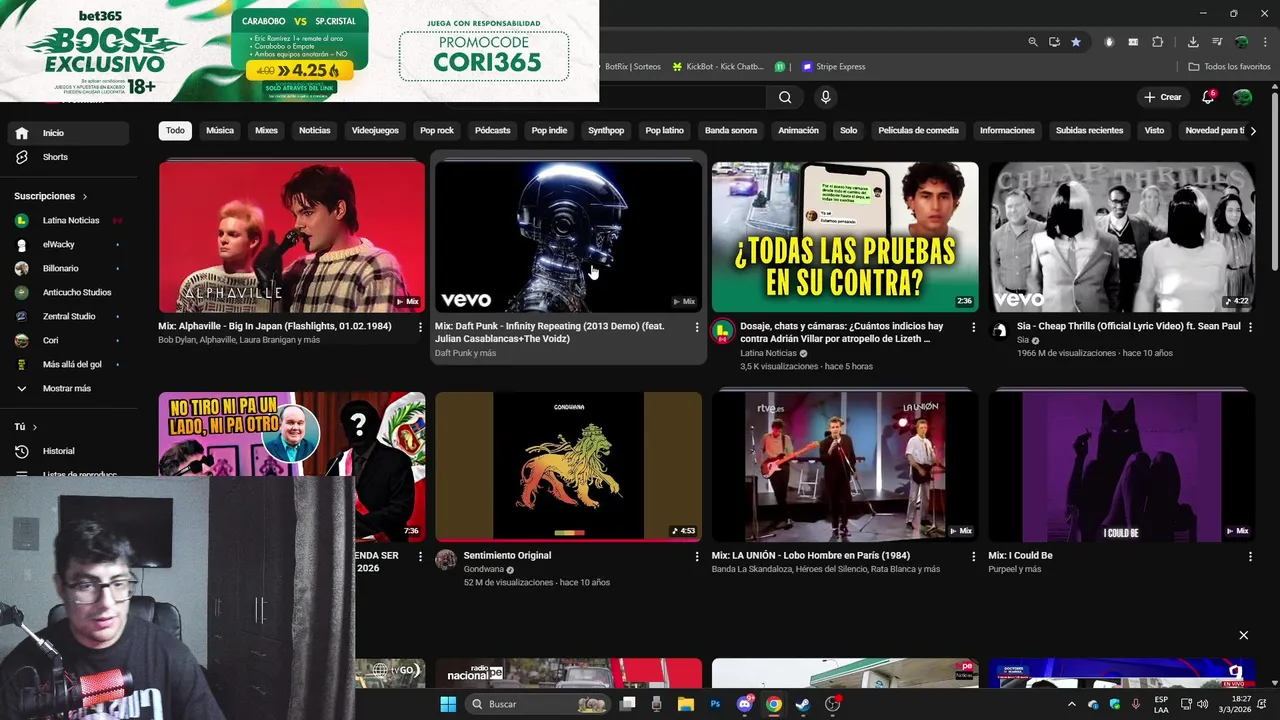Select the Banda sonora filter chip
The height and width of the screenshot is (720, 1280).
731,131
